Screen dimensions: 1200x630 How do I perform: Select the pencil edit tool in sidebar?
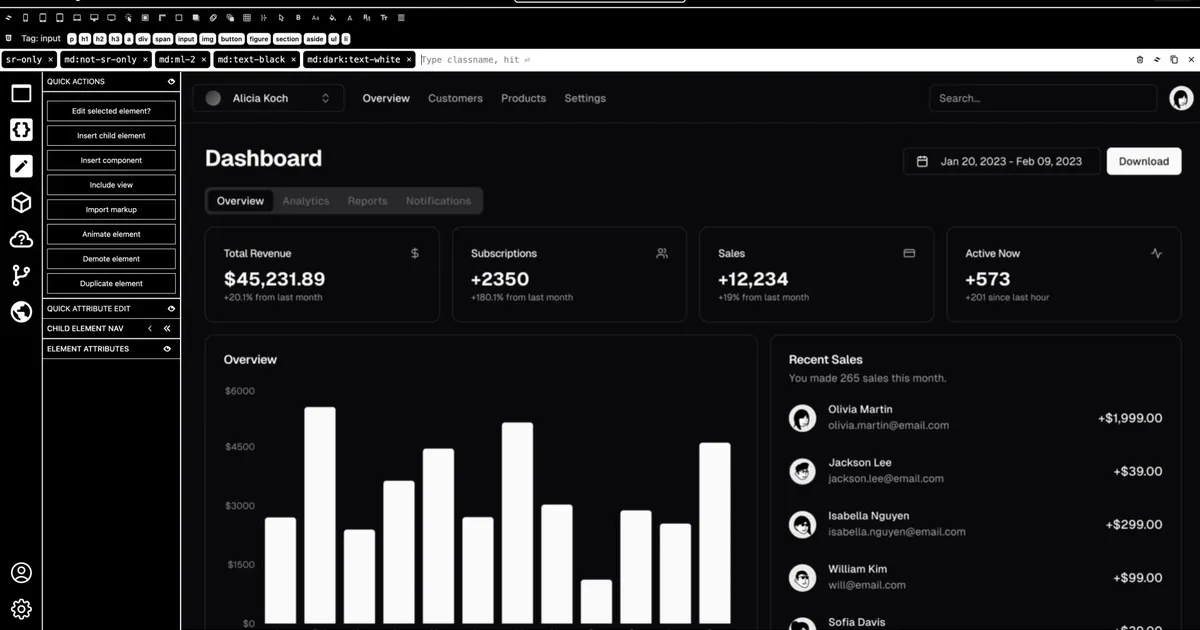click(x=21, y=166)
